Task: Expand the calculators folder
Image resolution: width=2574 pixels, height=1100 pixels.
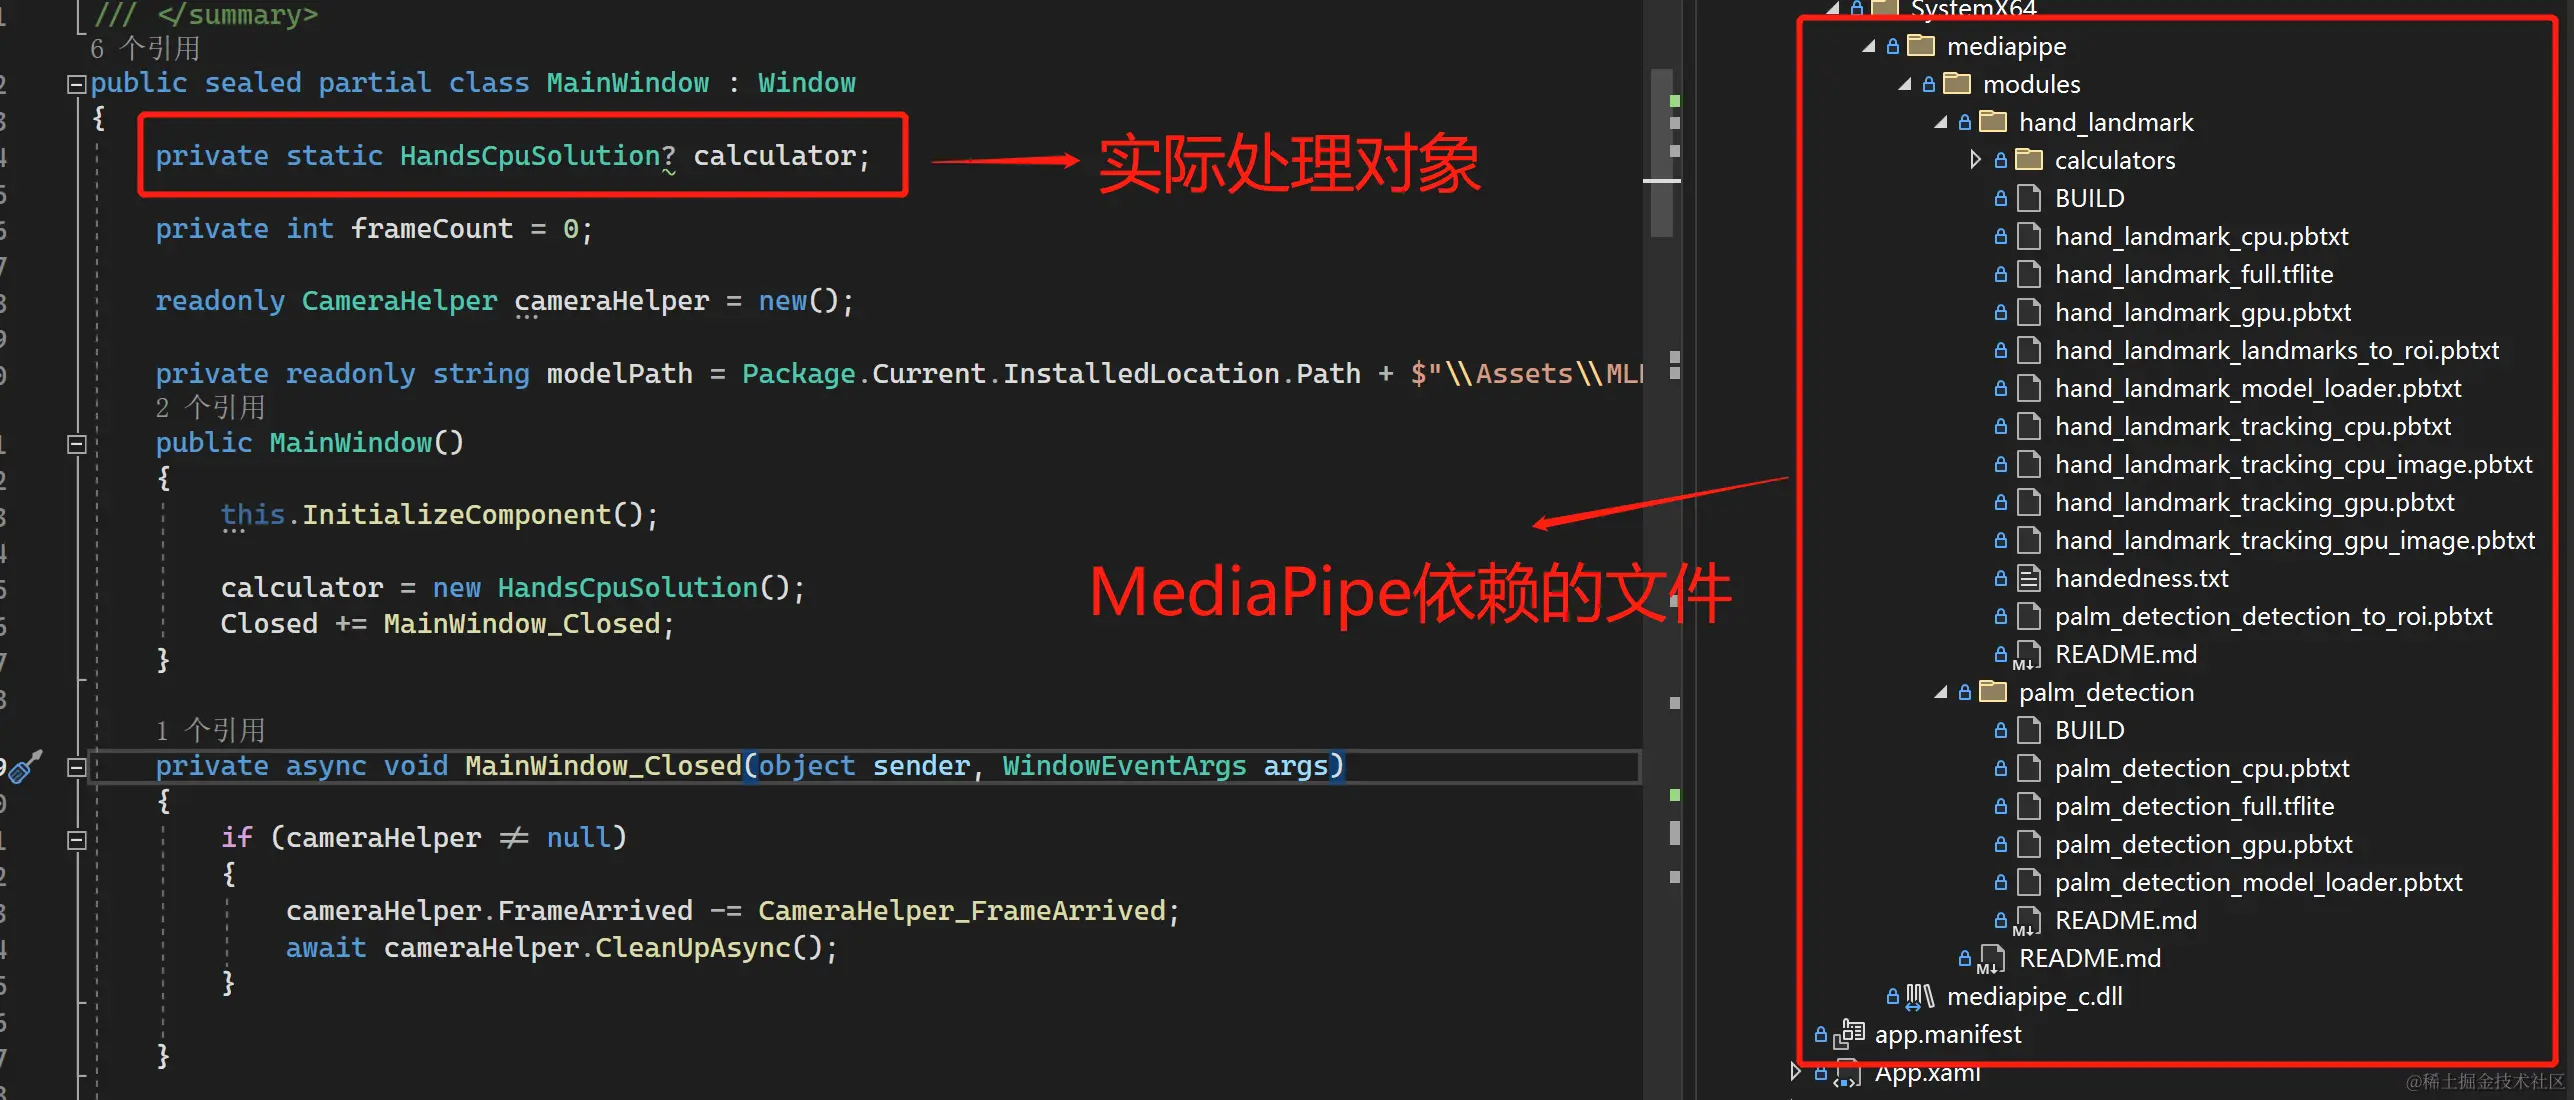Action: coord(1975,159)
